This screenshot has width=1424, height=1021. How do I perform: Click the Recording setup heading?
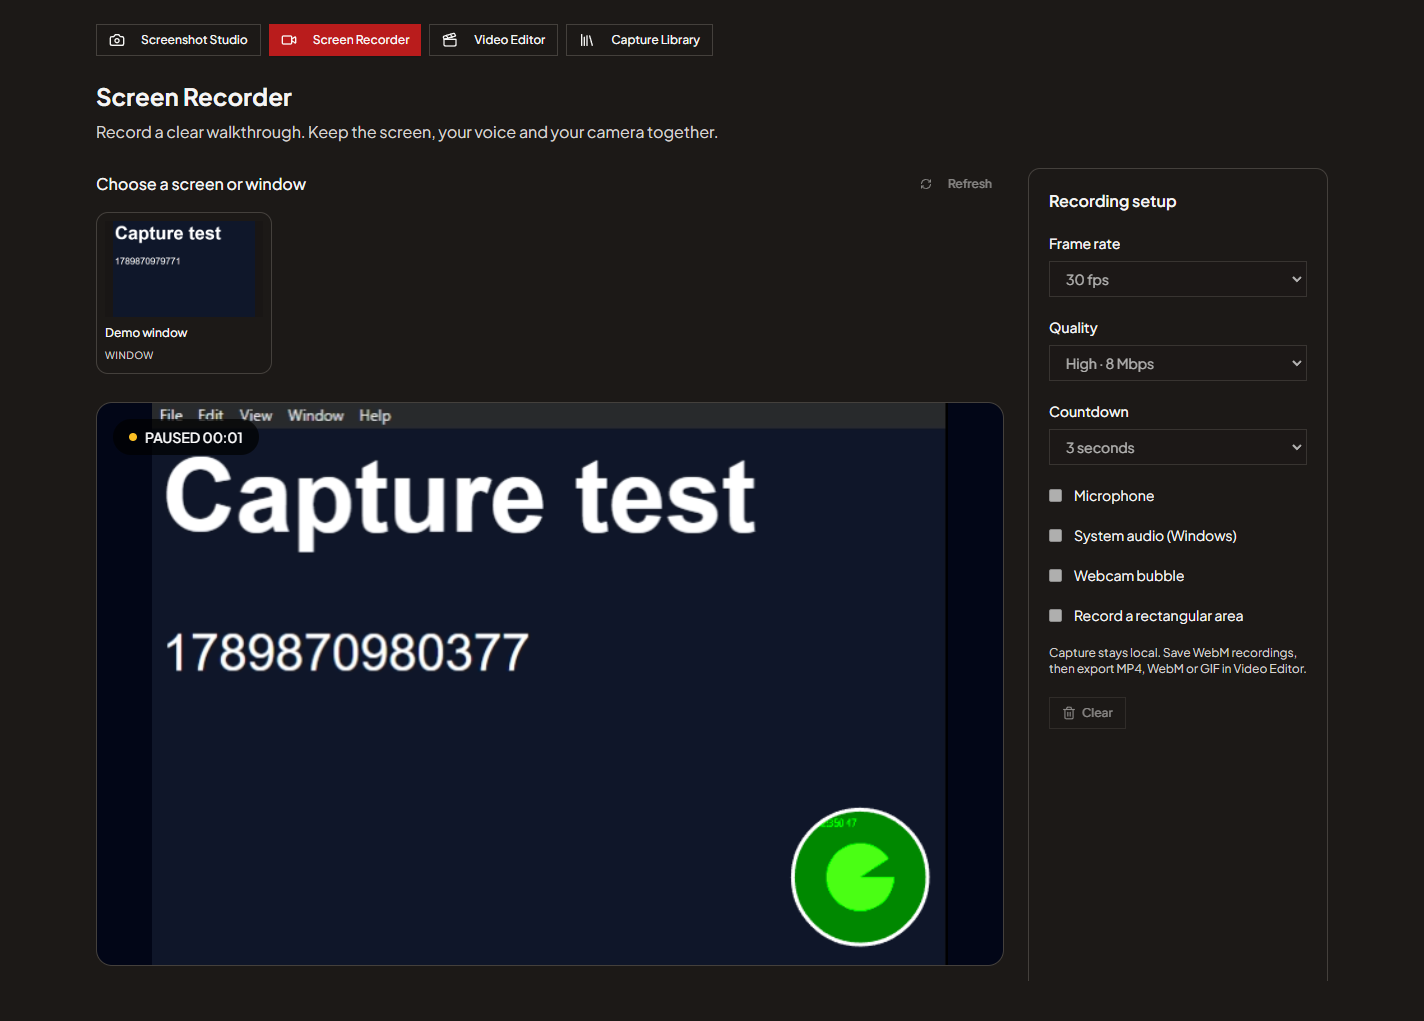[x=1112, y=201]
